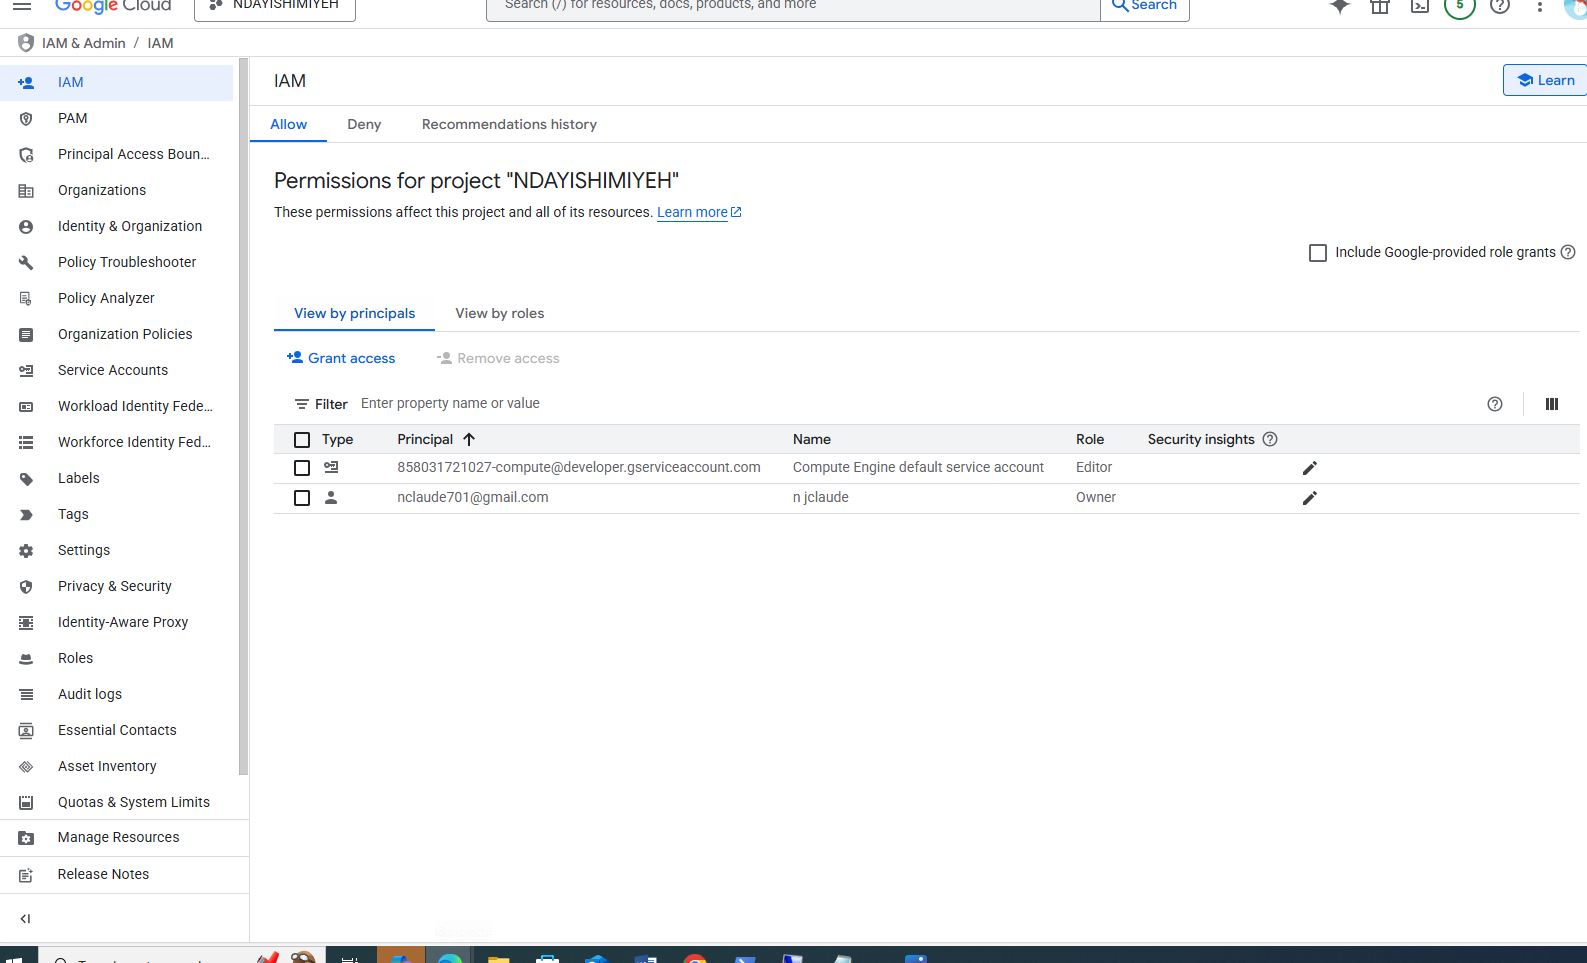1587x963 pixels.
Task: Click the blue Search button
Action: coord(1144,8)
